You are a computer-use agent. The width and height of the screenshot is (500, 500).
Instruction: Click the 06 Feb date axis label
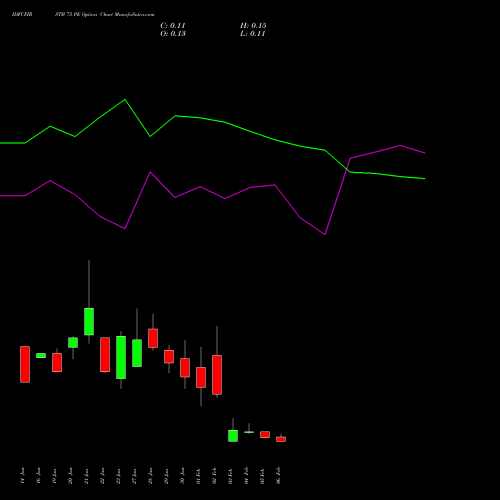point(279,476)
